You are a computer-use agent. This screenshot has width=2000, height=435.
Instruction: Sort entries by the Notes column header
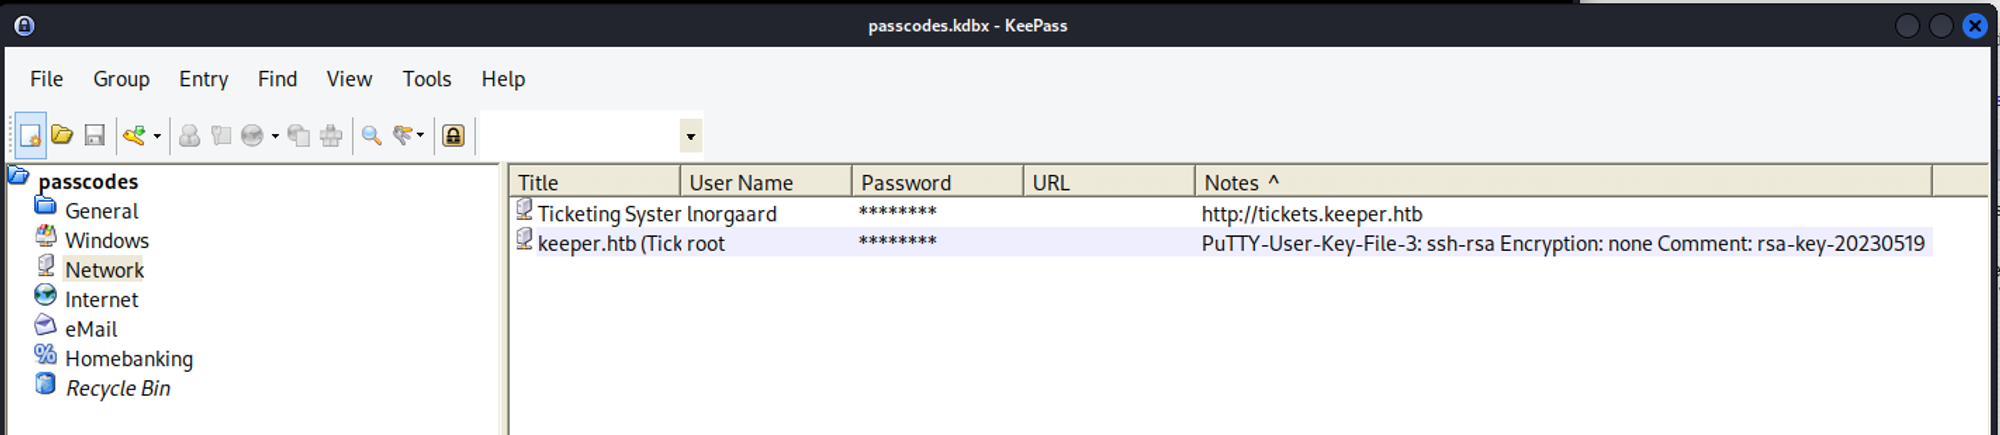pyautogui.click(x=1230, y=182)
